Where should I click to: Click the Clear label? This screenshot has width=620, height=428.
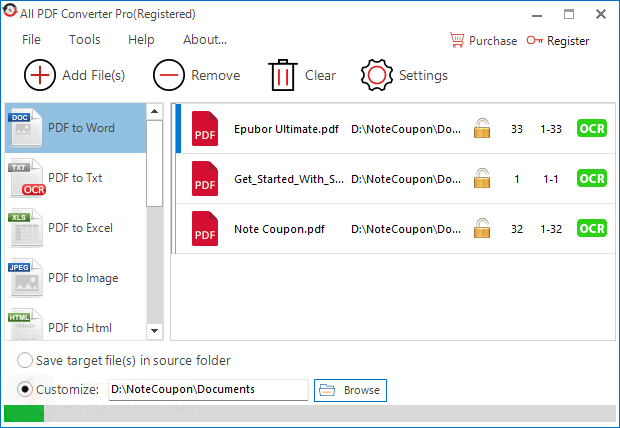pyautogui.click(x=320, y=75)
